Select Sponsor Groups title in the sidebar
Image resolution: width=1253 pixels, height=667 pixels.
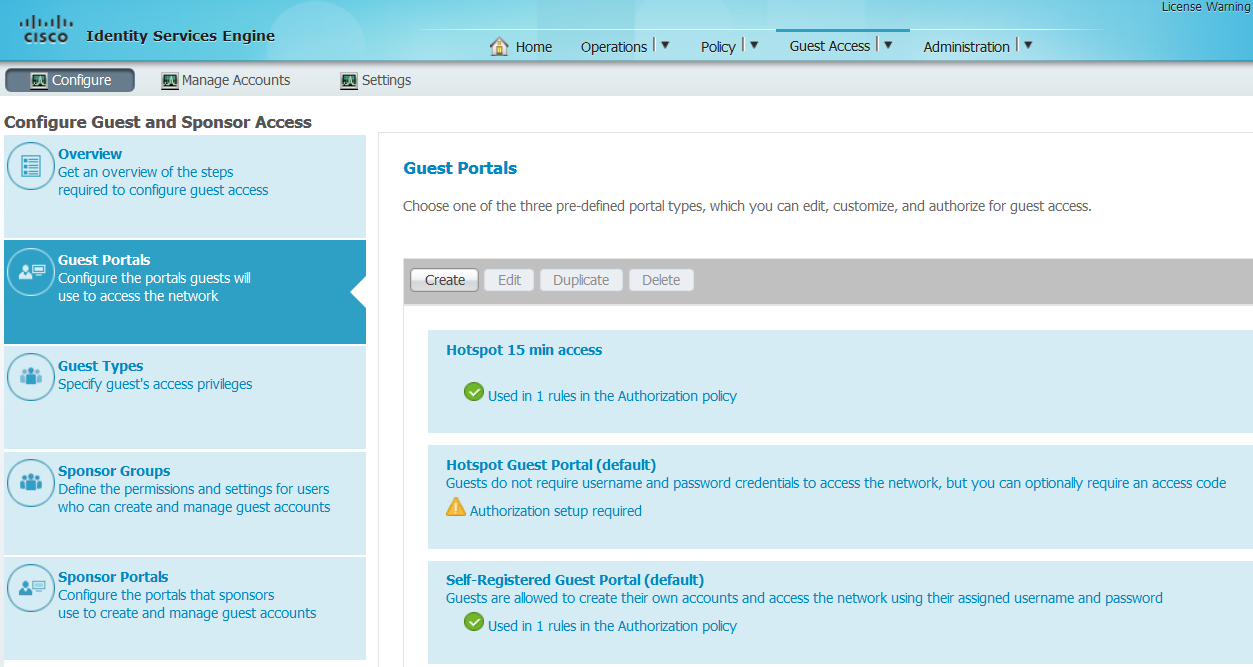click(114, 471)
